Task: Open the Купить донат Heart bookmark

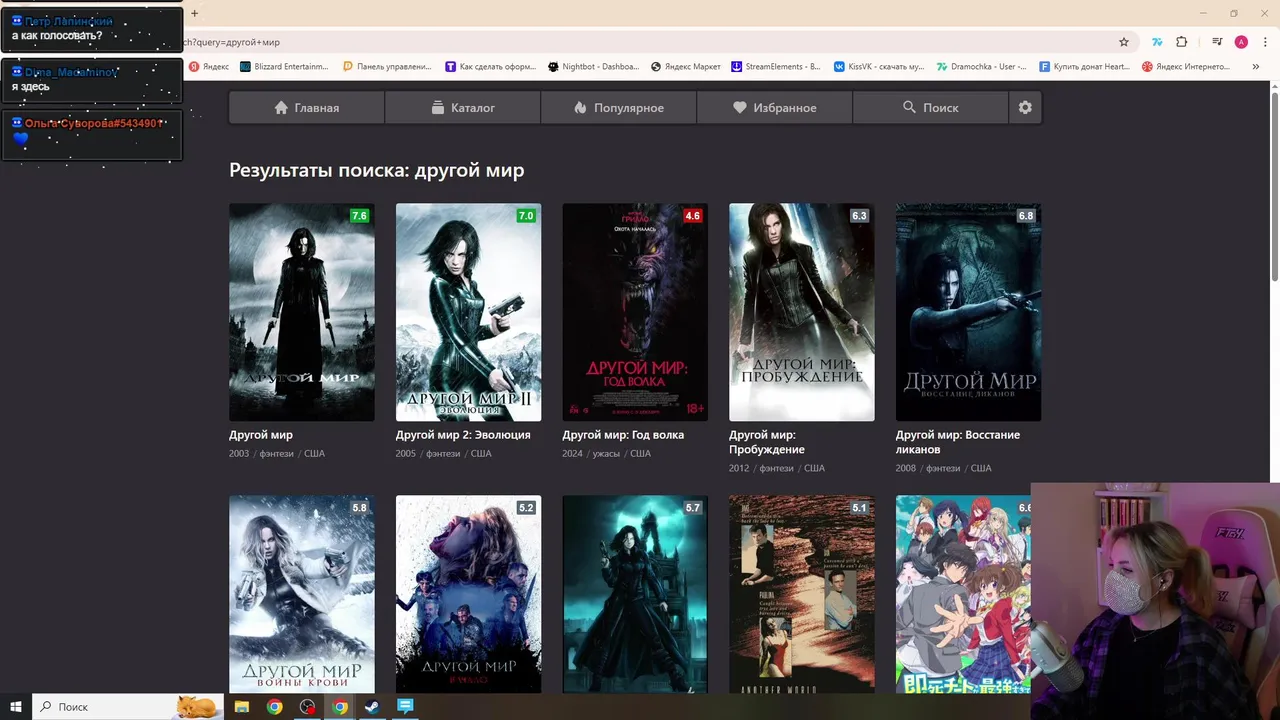Action: click(1084, 67)
